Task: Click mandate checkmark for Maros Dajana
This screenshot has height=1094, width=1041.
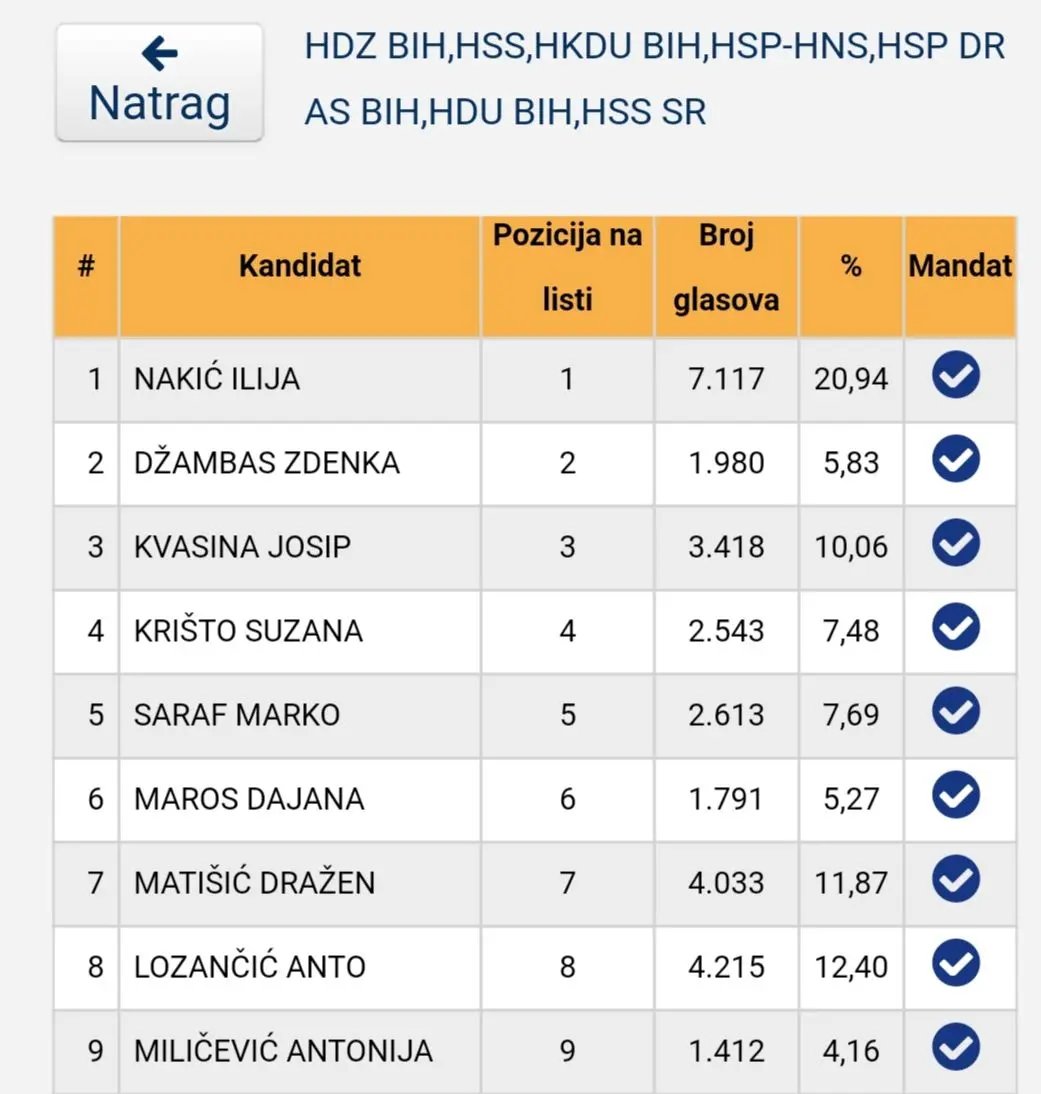Action: 955,797
